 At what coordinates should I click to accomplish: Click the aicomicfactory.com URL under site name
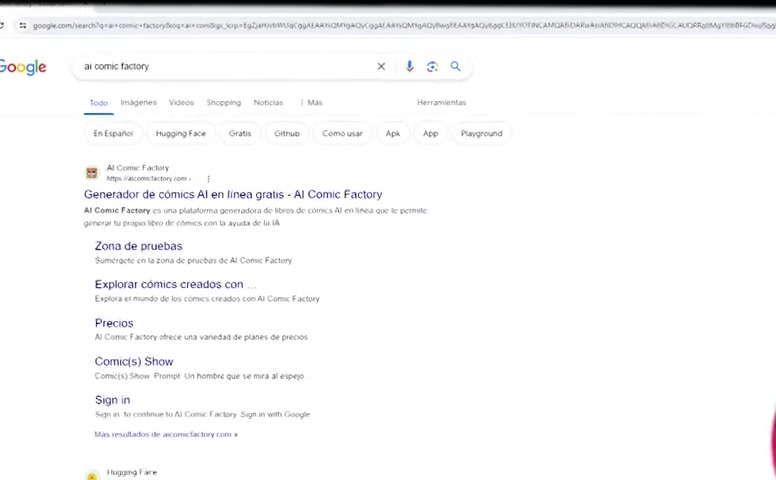(148, 179)
